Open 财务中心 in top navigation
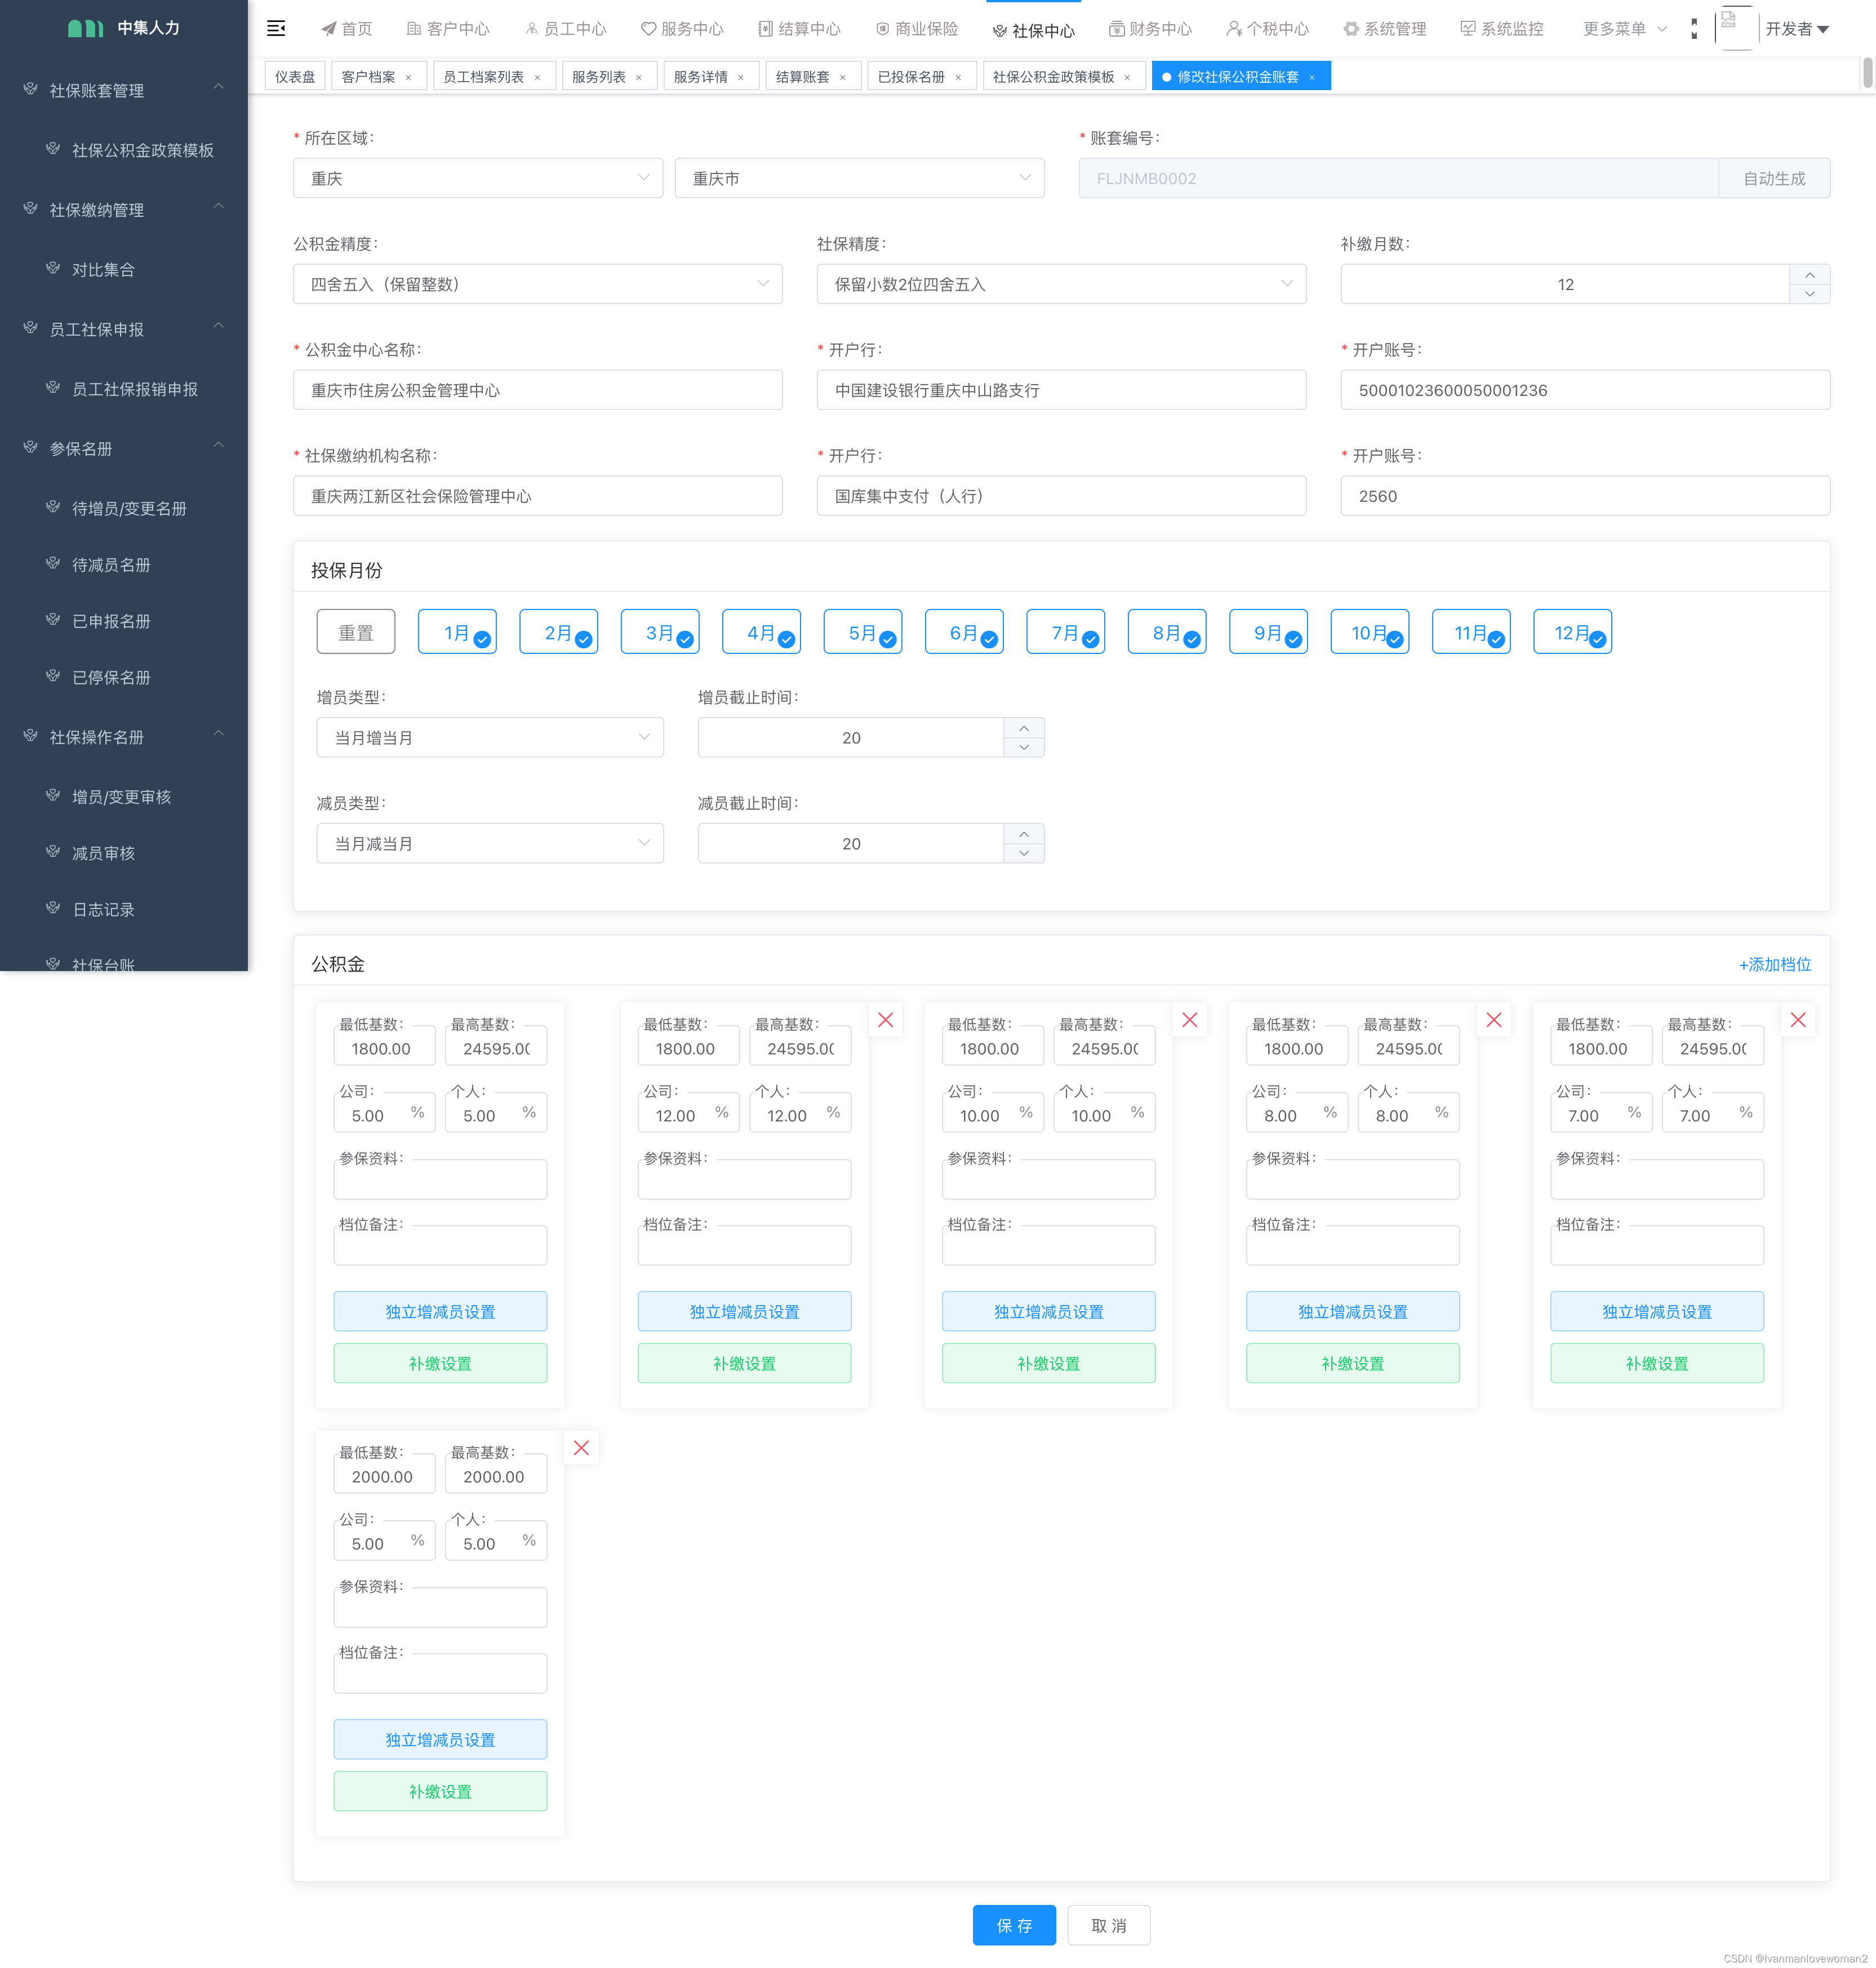 1150,29
